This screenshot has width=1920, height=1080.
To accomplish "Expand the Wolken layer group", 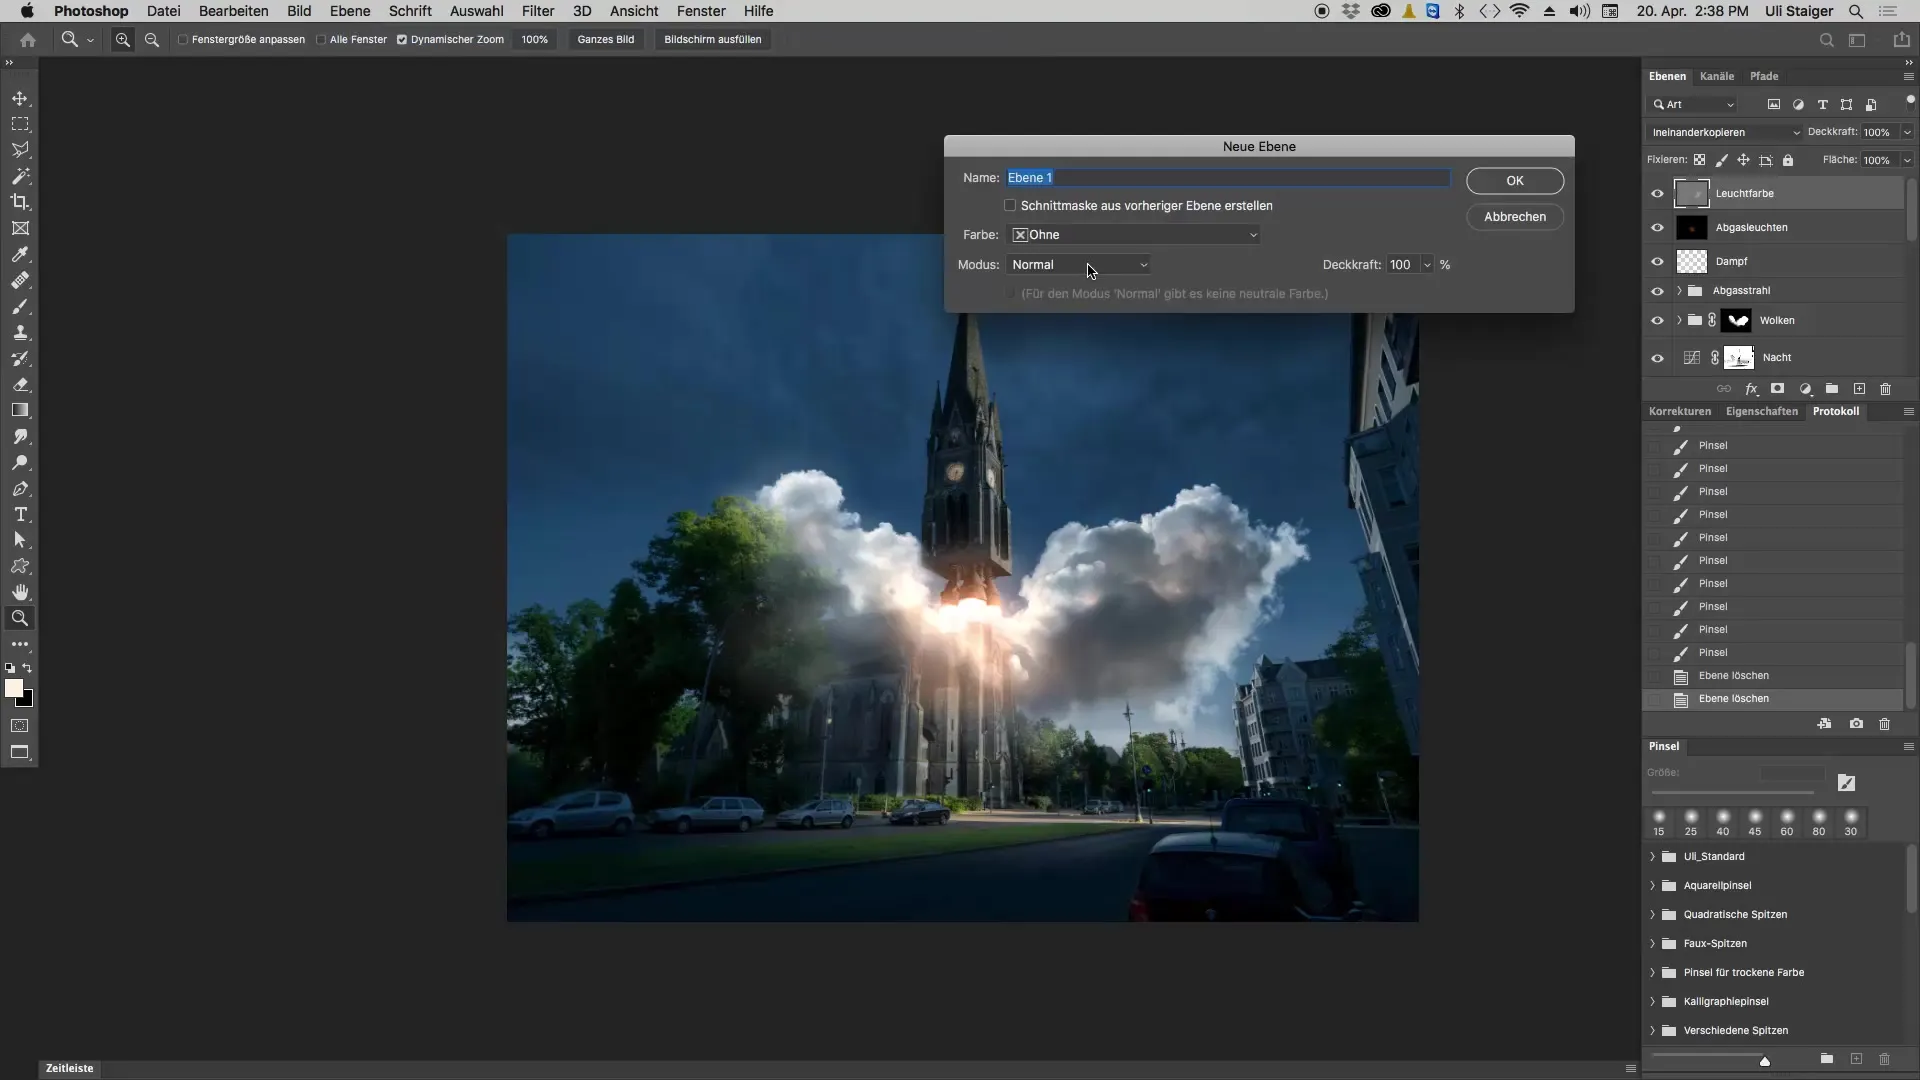I will [x=1679, y=321].
